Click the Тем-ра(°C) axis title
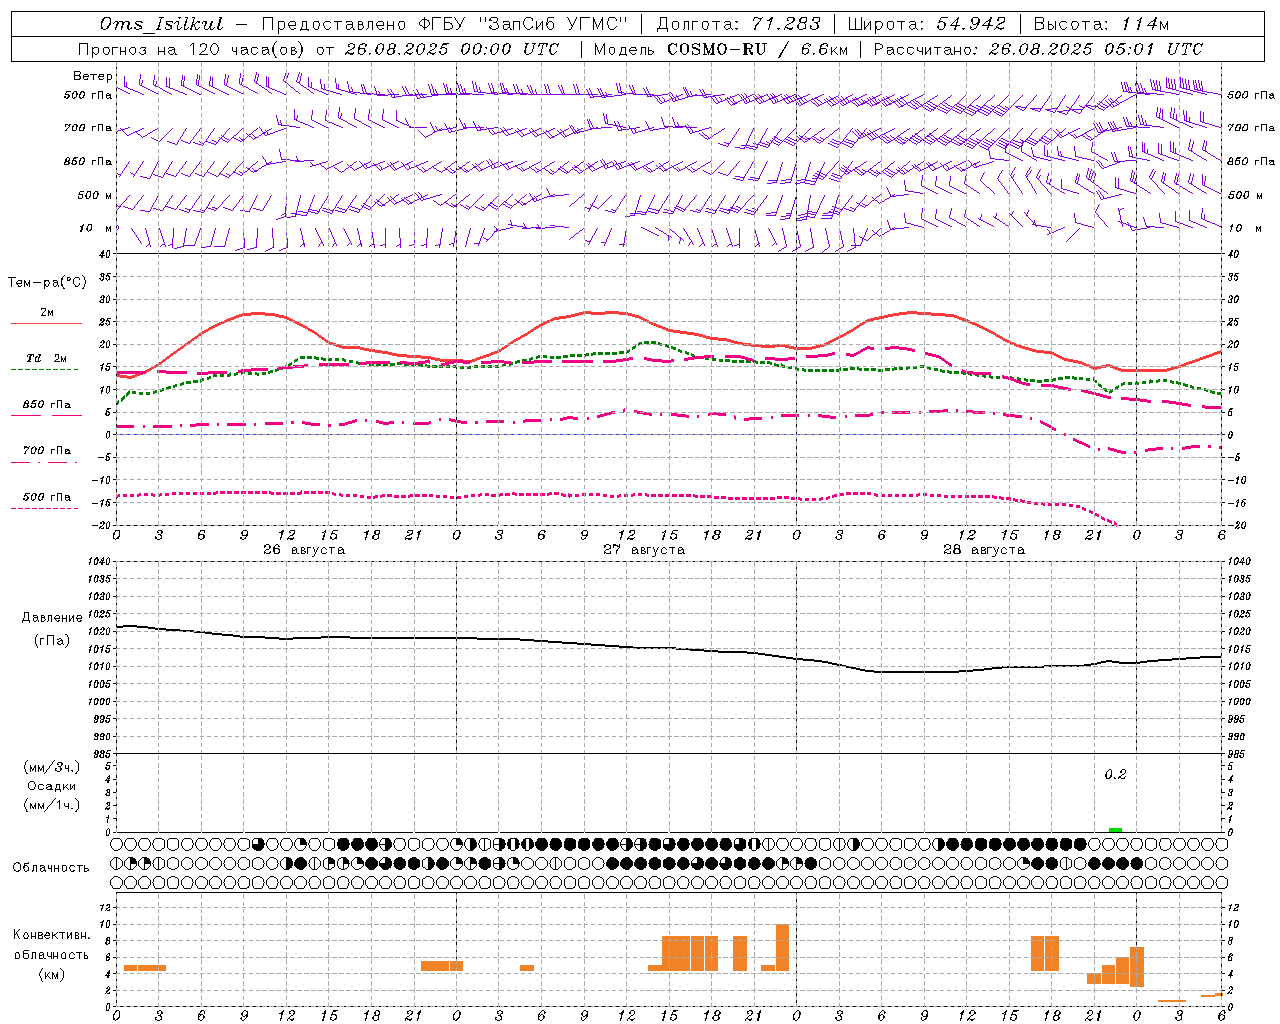This screenshot has height=1024, width=1280. 47,283
